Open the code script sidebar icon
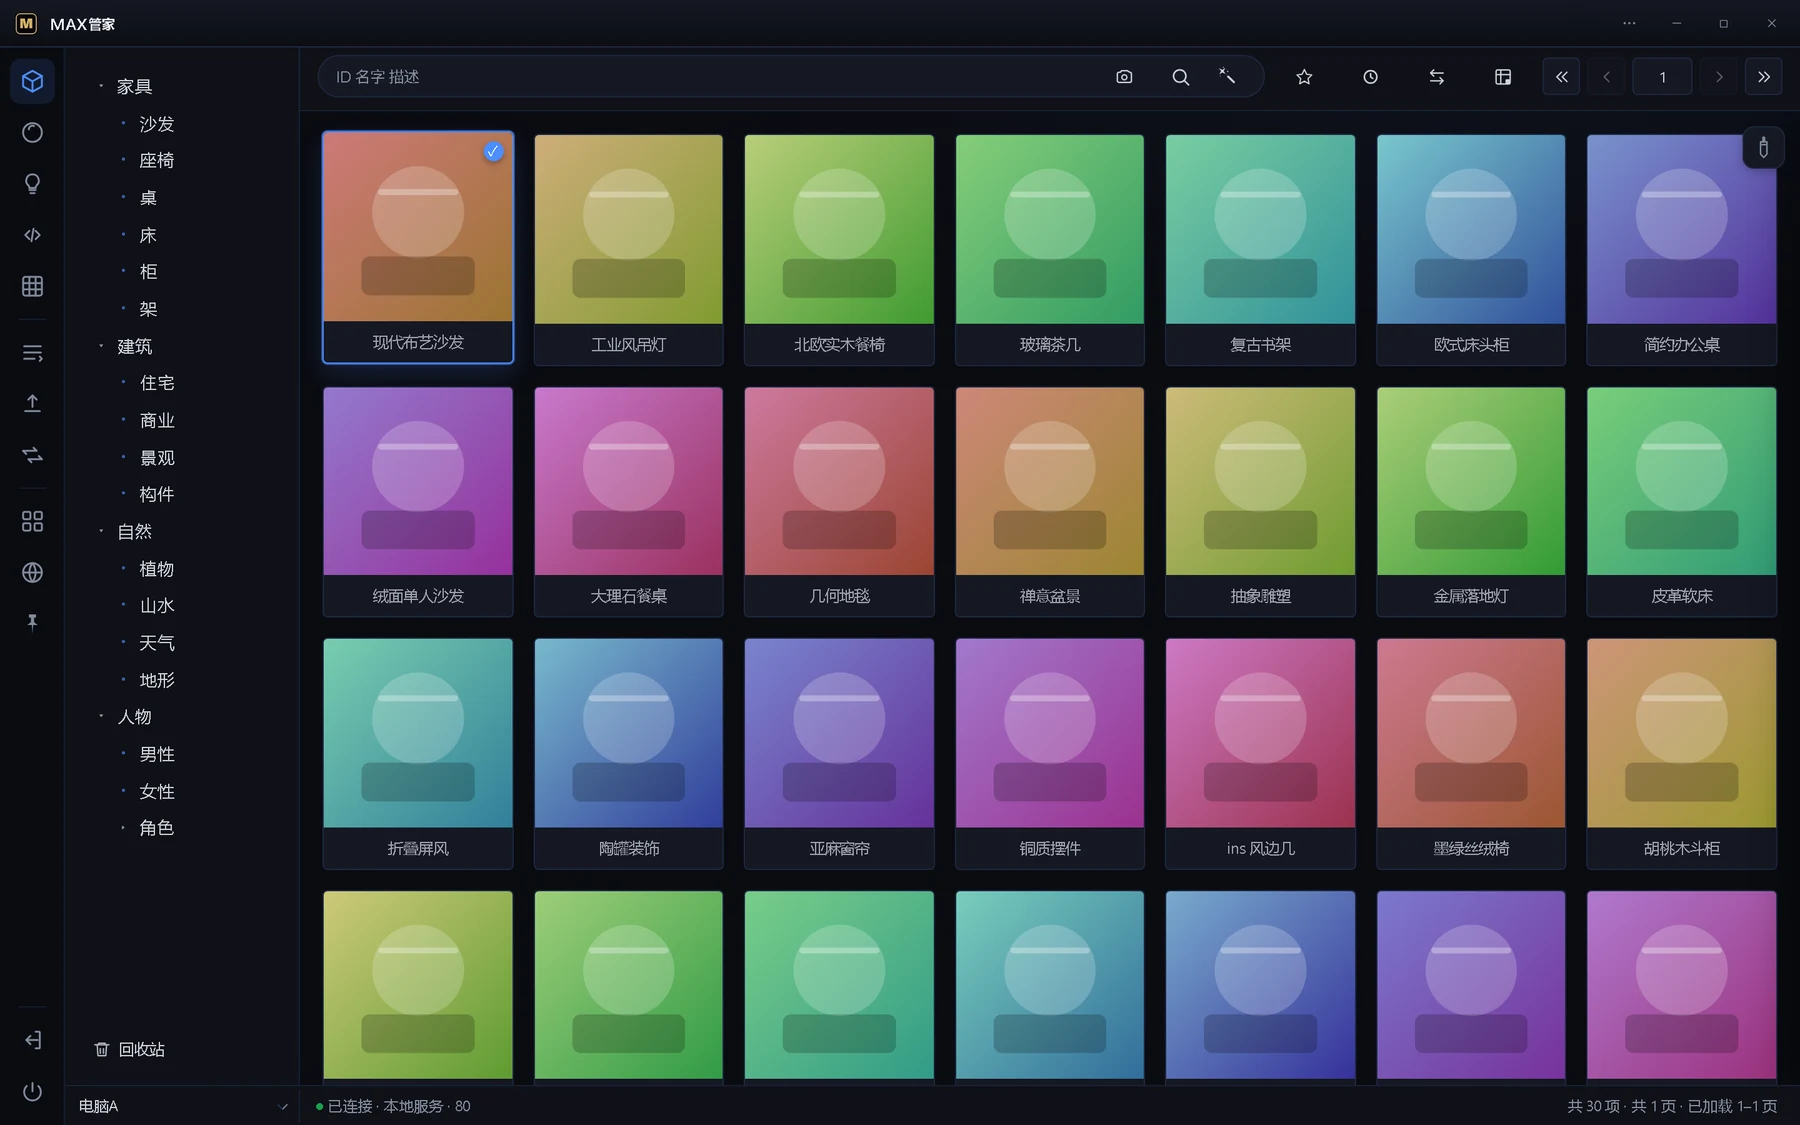This screenshot has width=1800, height=1125. (32, 235)
